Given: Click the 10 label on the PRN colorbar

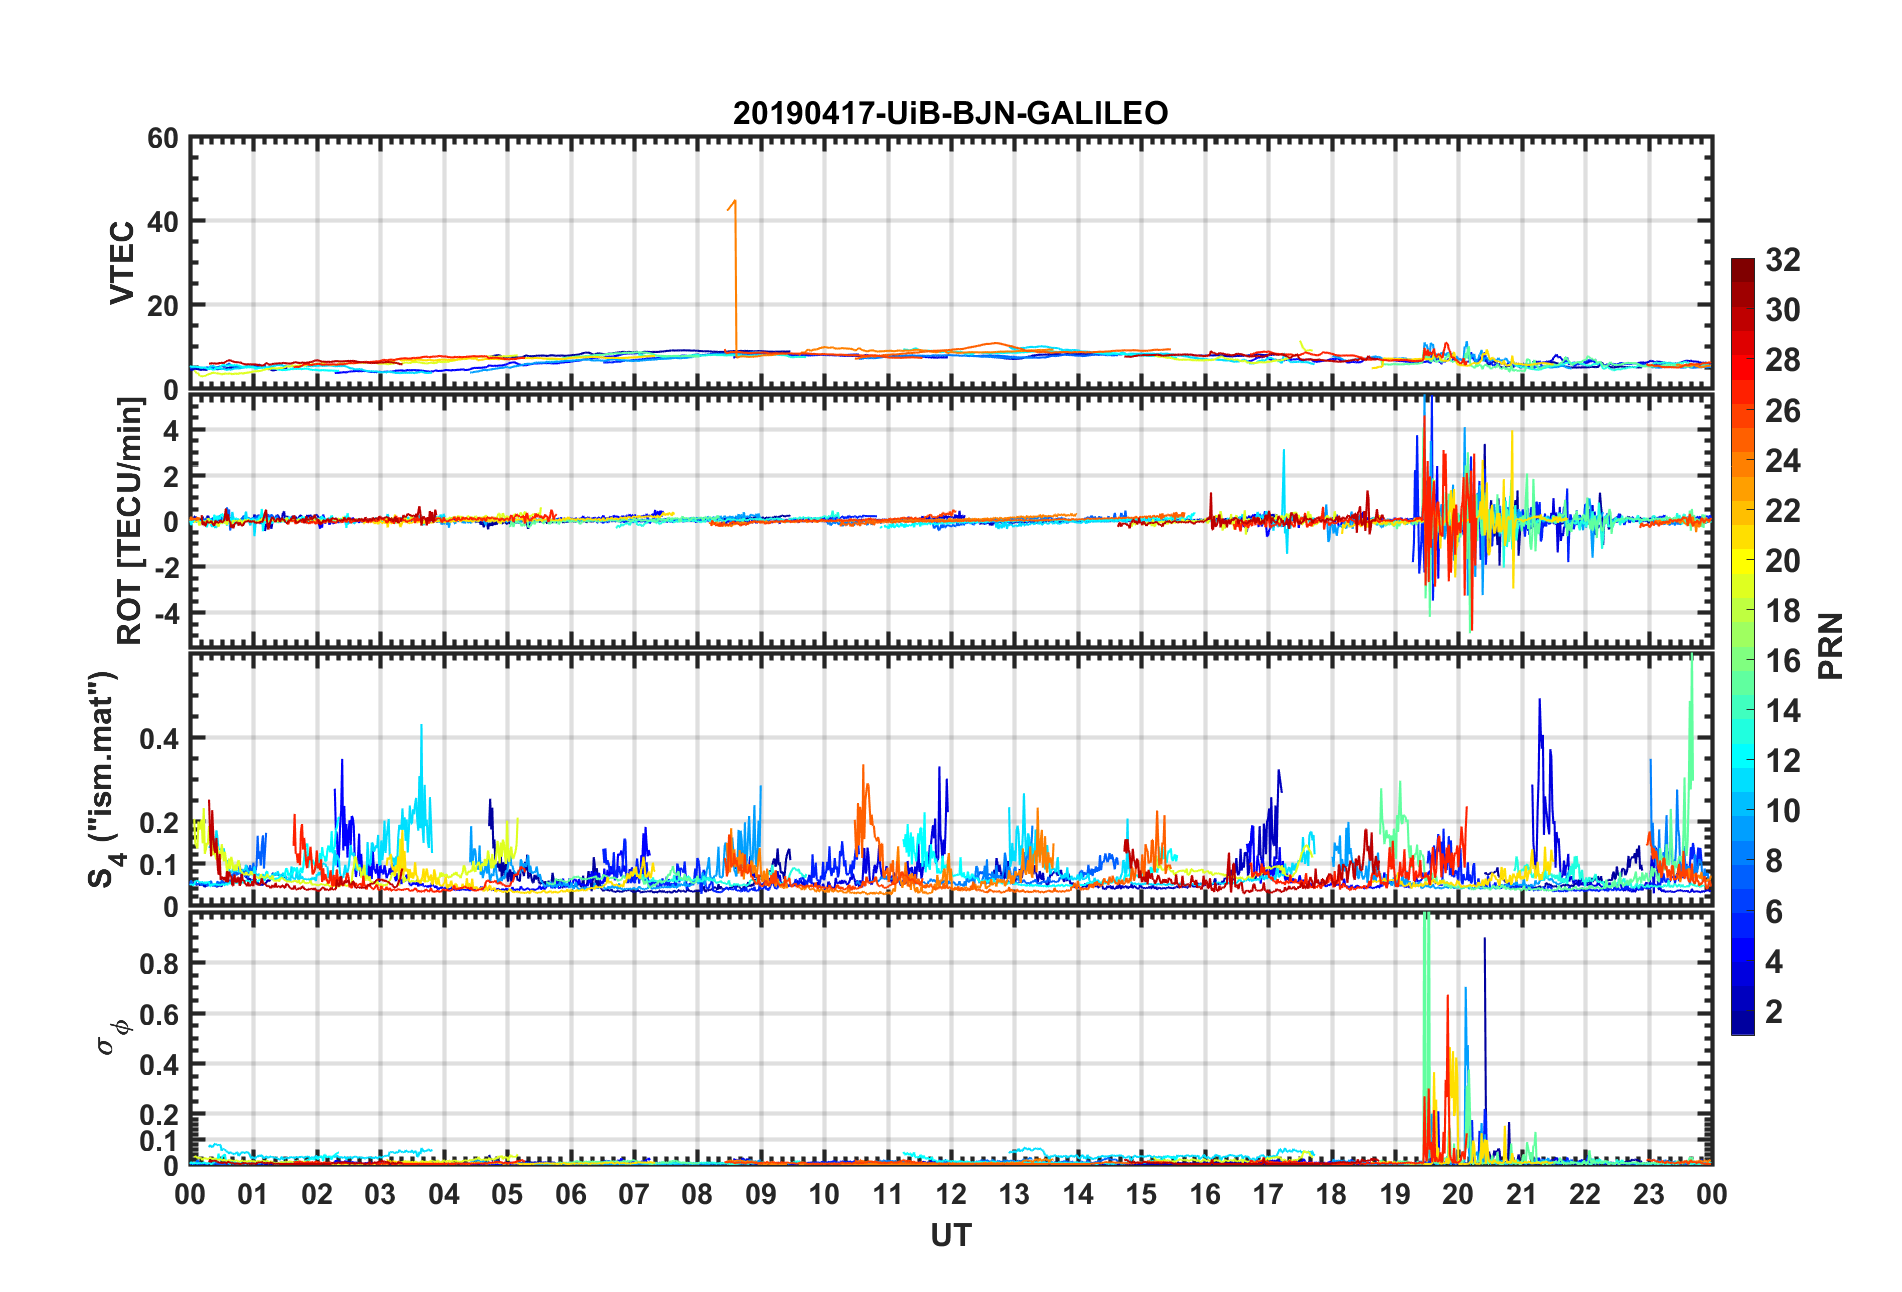Looking at the screenshot, I should [x=1783, y=810].
